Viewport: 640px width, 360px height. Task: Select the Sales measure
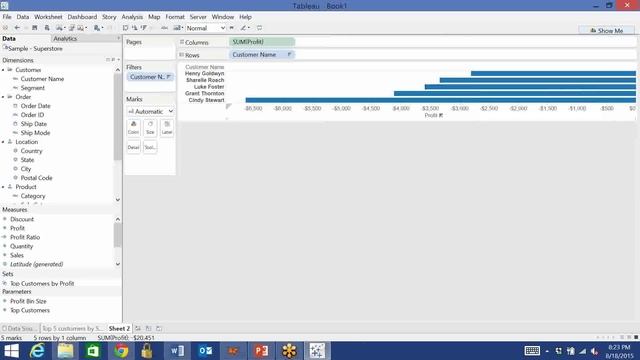coord(17,255)
